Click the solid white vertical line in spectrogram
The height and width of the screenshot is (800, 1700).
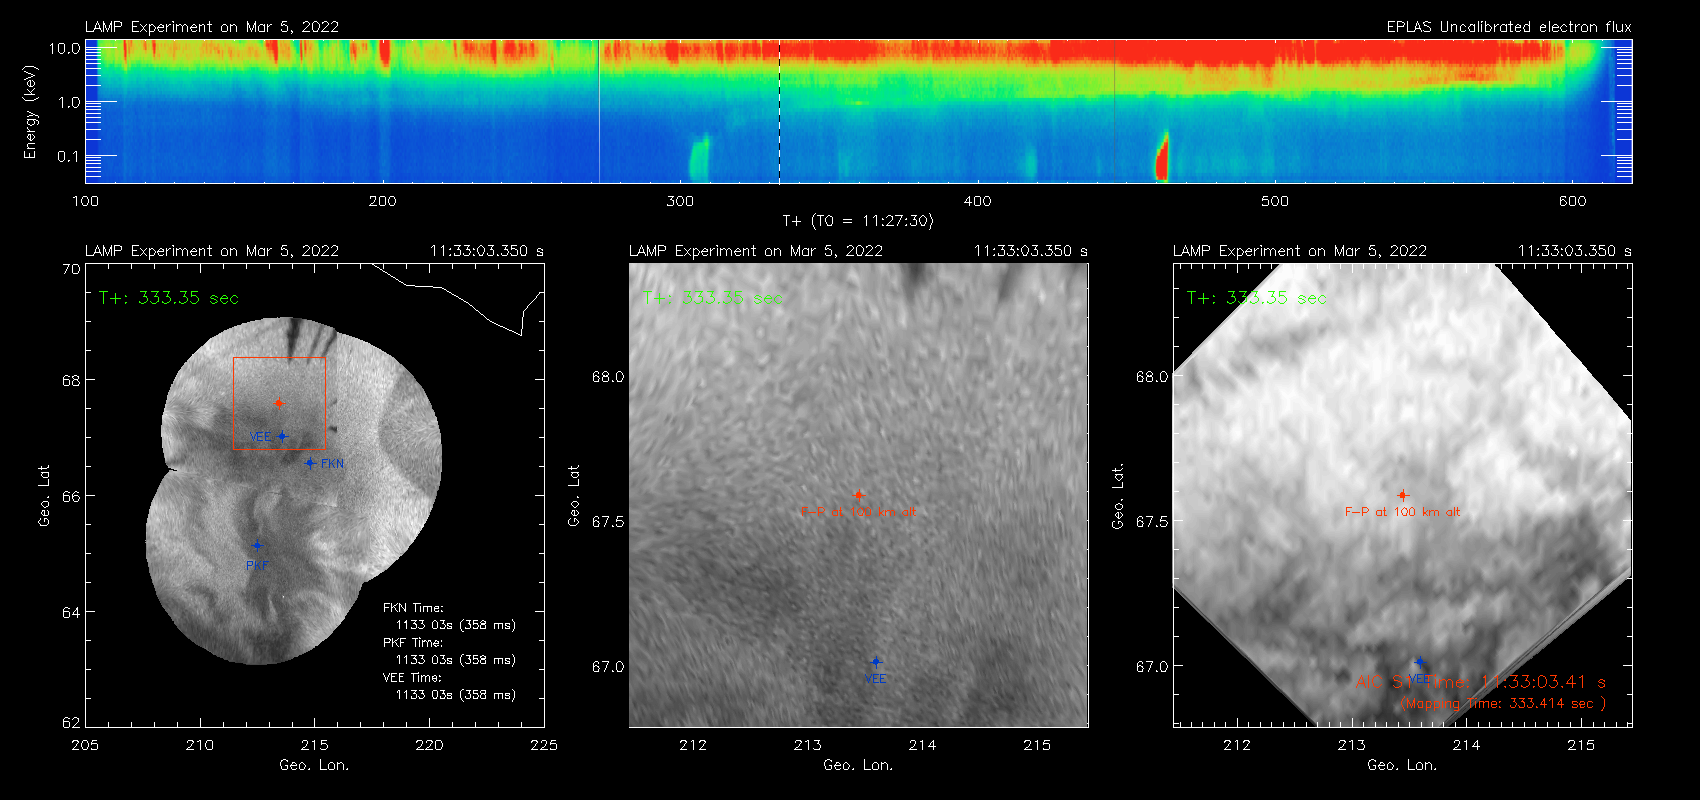click(x=599, y=111)
